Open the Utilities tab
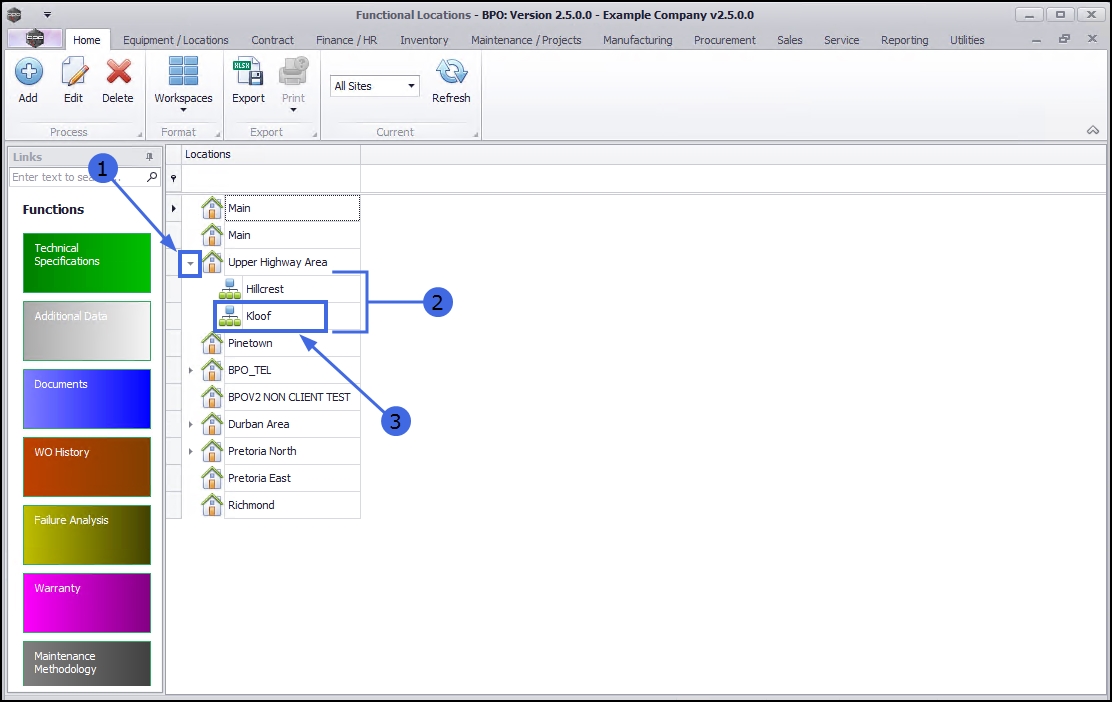This screenshot has height=702, width=1112. (967, 40)
